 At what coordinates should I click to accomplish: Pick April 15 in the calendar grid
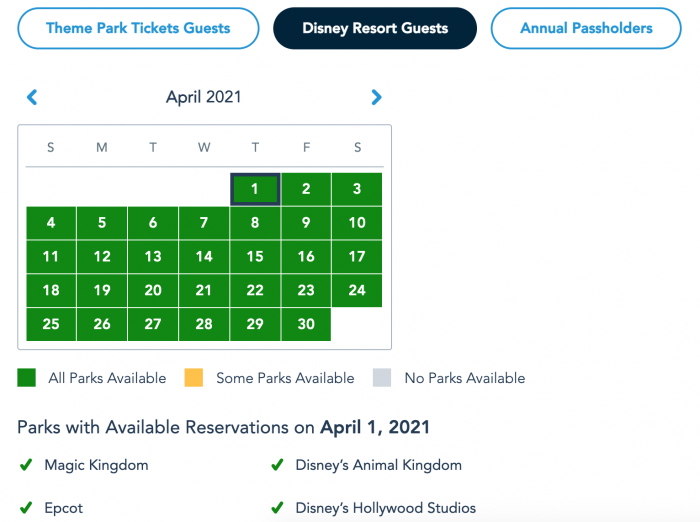coord(255,257)
